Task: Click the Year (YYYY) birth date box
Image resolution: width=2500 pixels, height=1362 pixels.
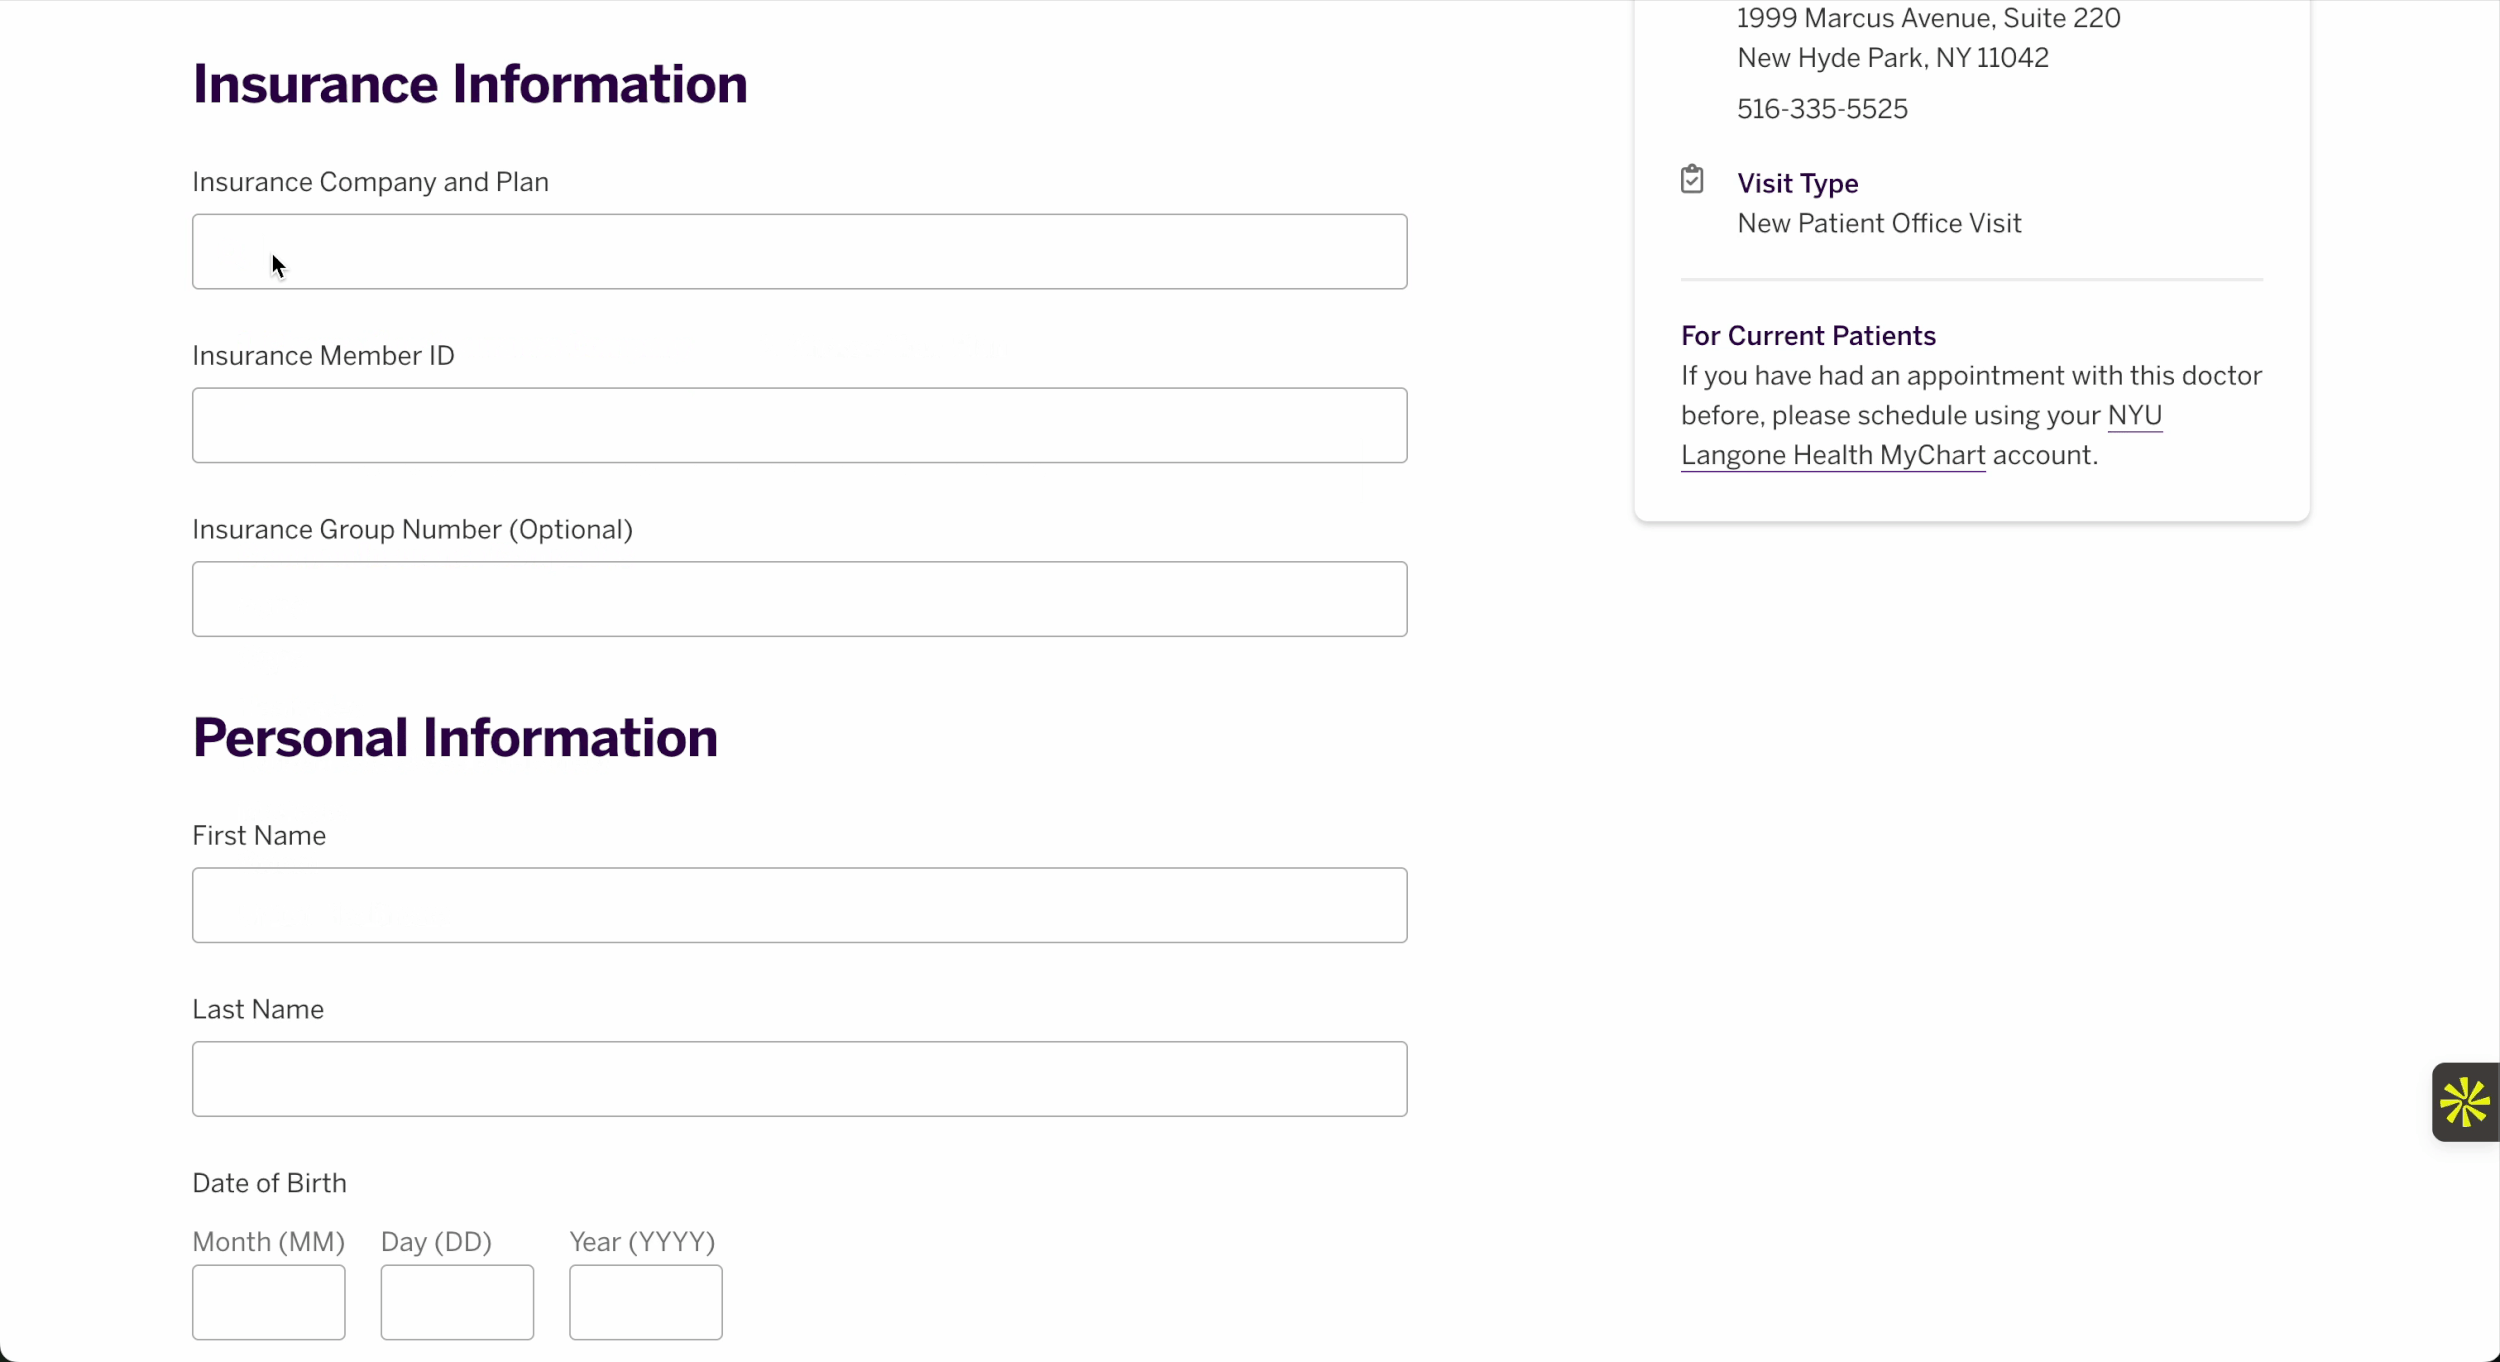Action: [x=645, y=1302]
